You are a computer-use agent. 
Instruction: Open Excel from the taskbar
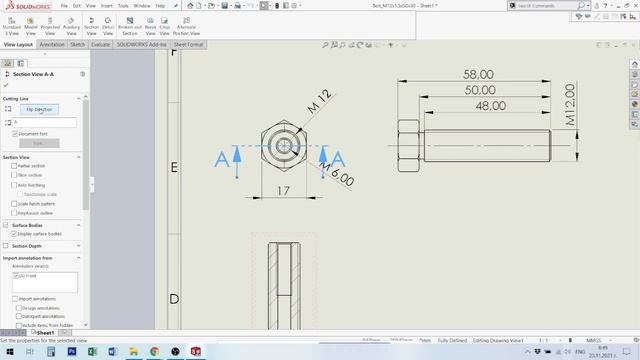point(92,351)
